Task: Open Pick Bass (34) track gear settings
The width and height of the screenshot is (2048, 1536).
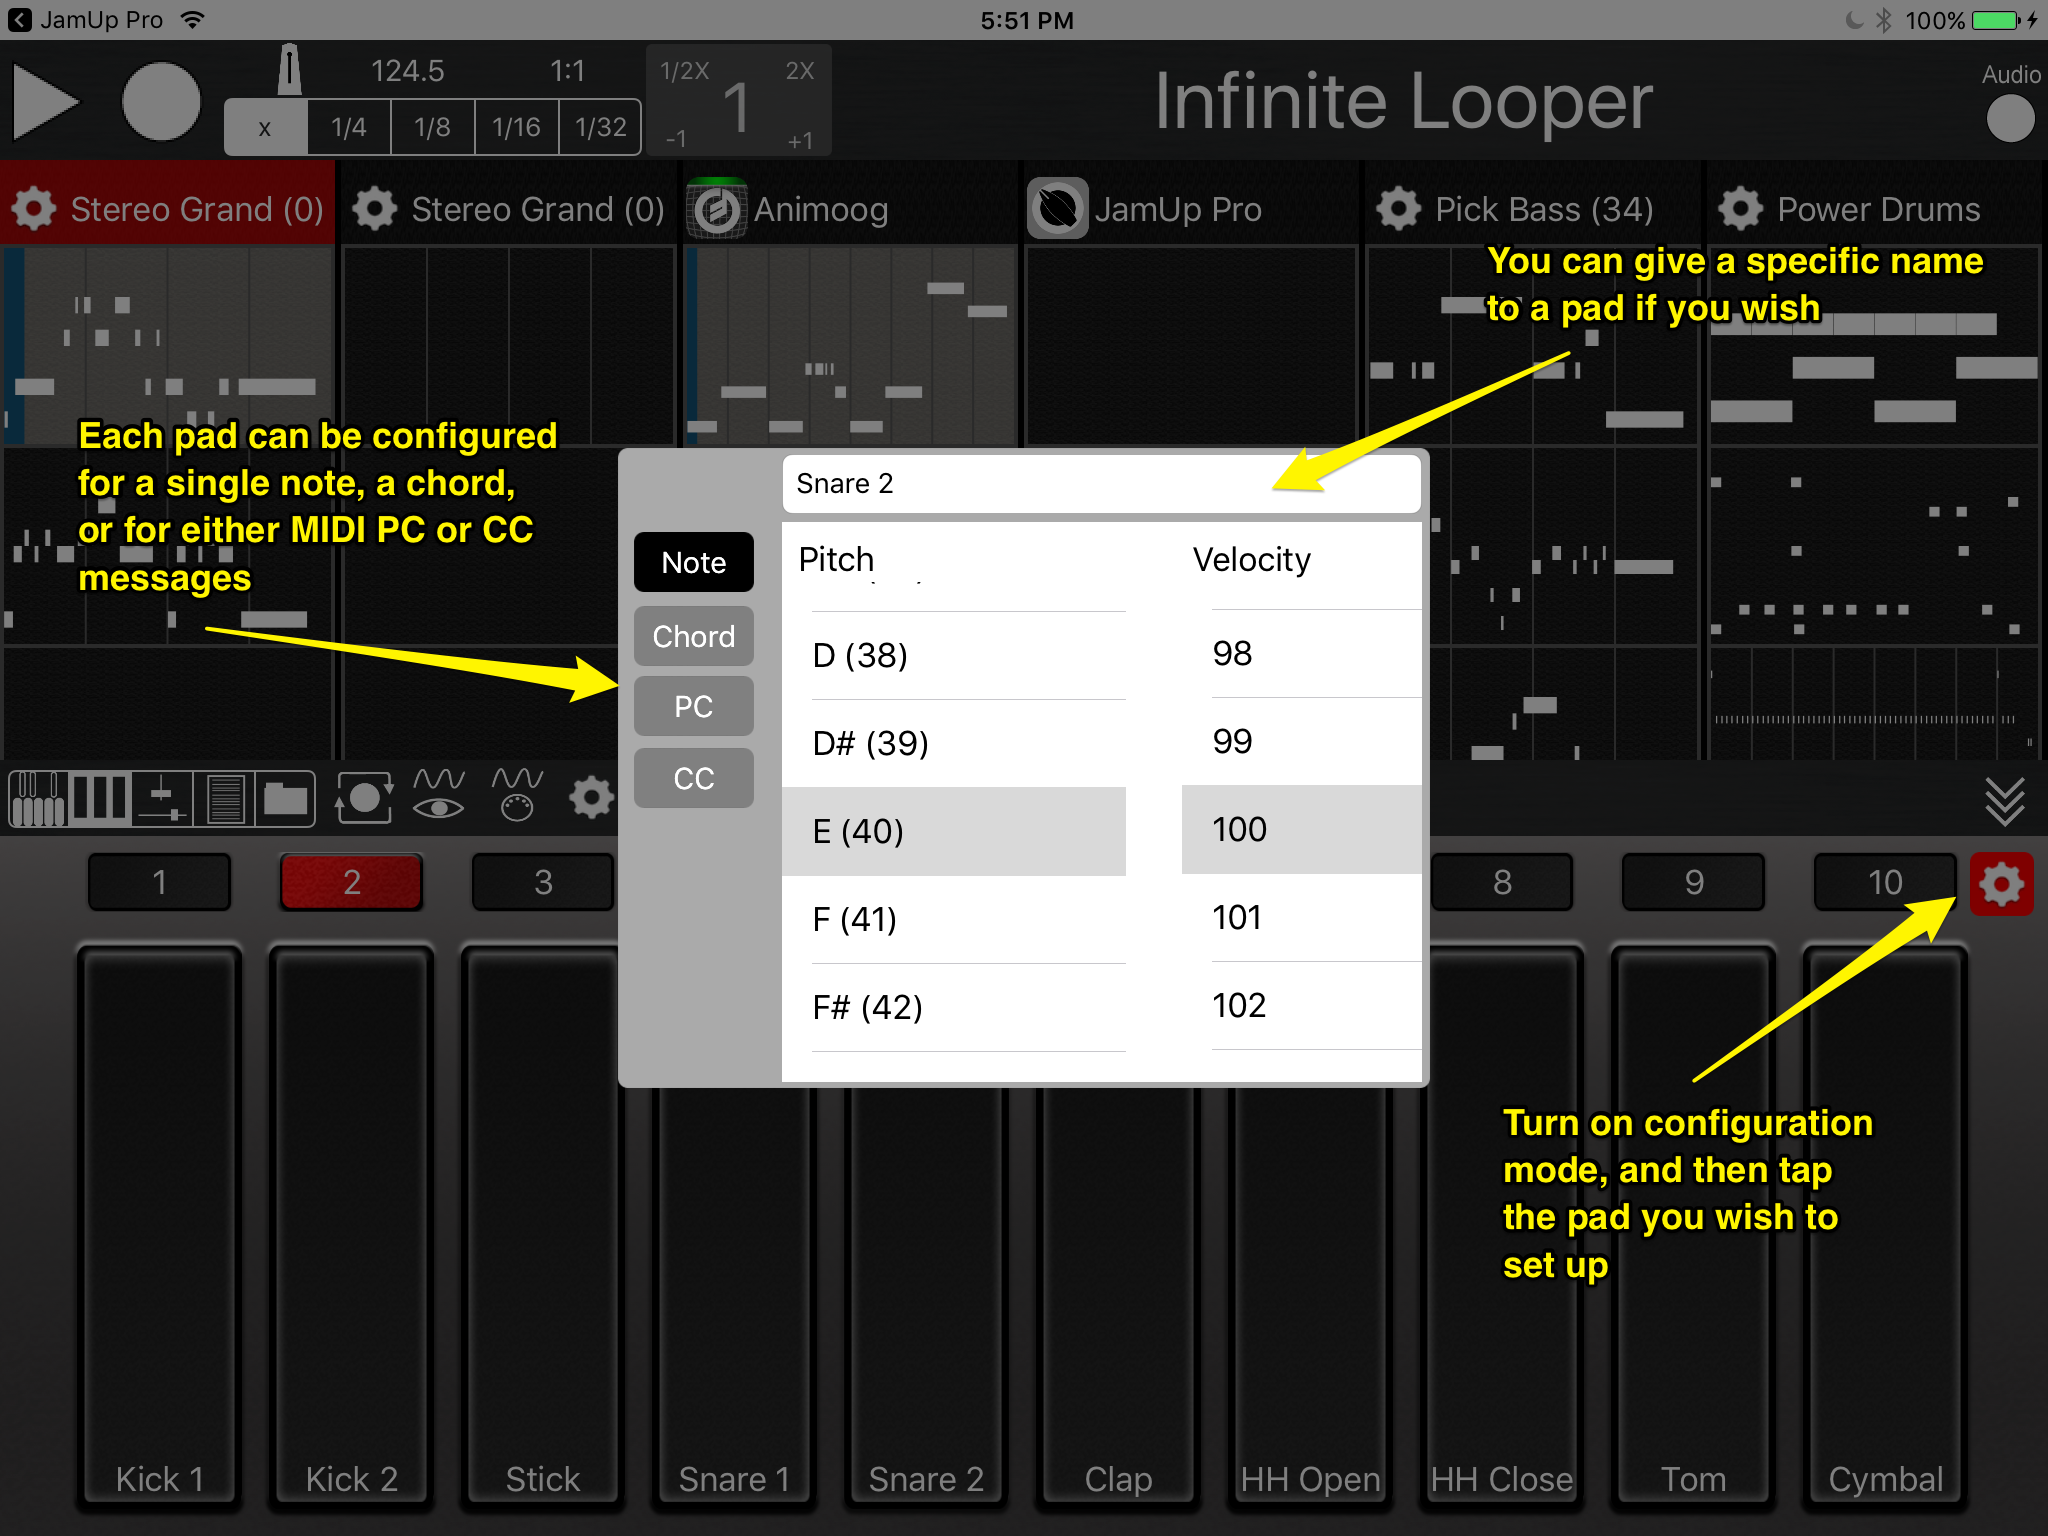Action: [1399, 209]
